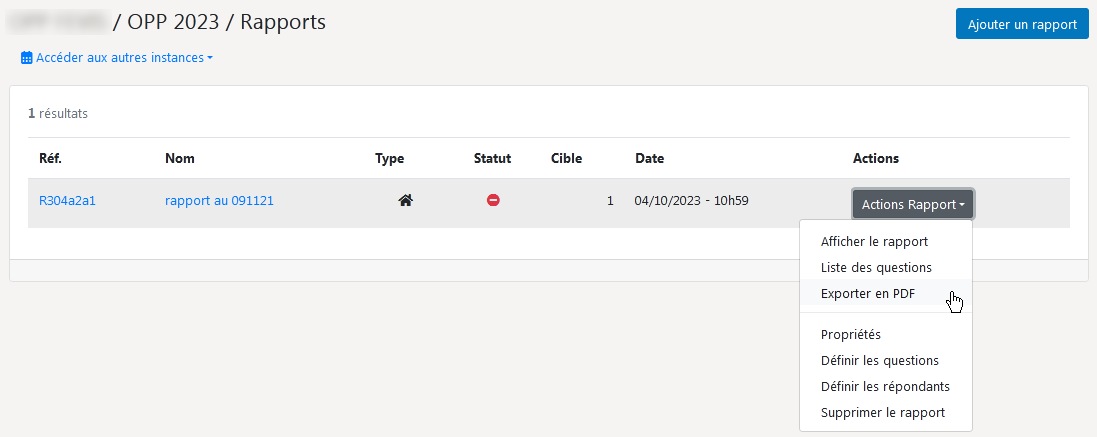Open the R304a2a1 reference link
Screen dimensions: 1097x437
point(67,201)
